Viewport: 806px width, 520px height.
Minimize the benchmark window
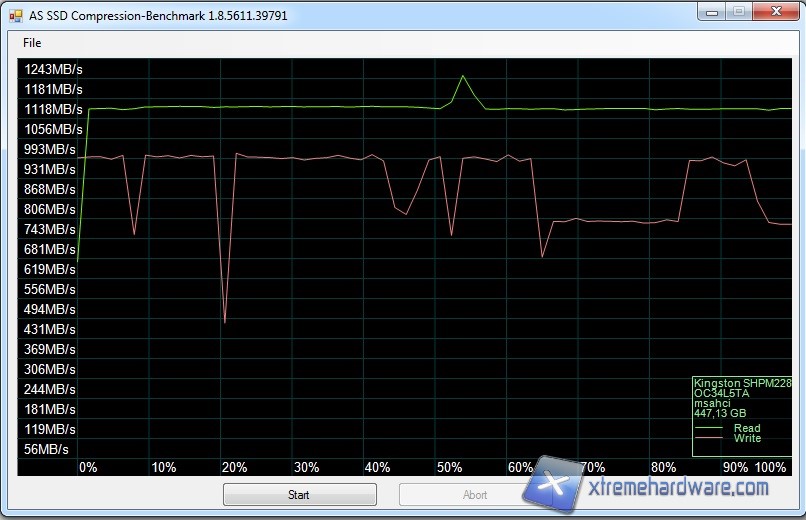coord(711,12)
